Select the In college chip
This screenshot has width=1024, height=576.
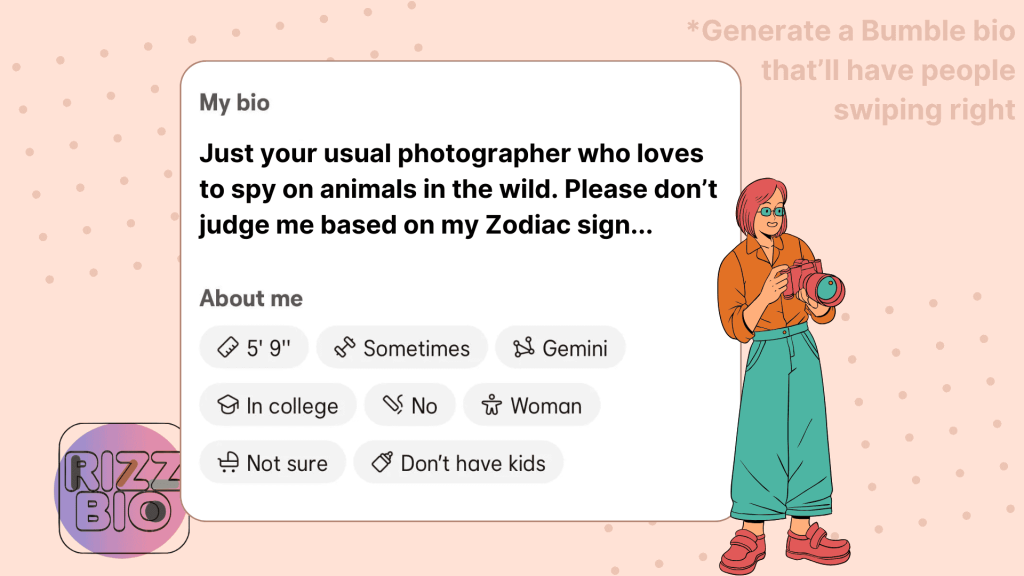278,405
